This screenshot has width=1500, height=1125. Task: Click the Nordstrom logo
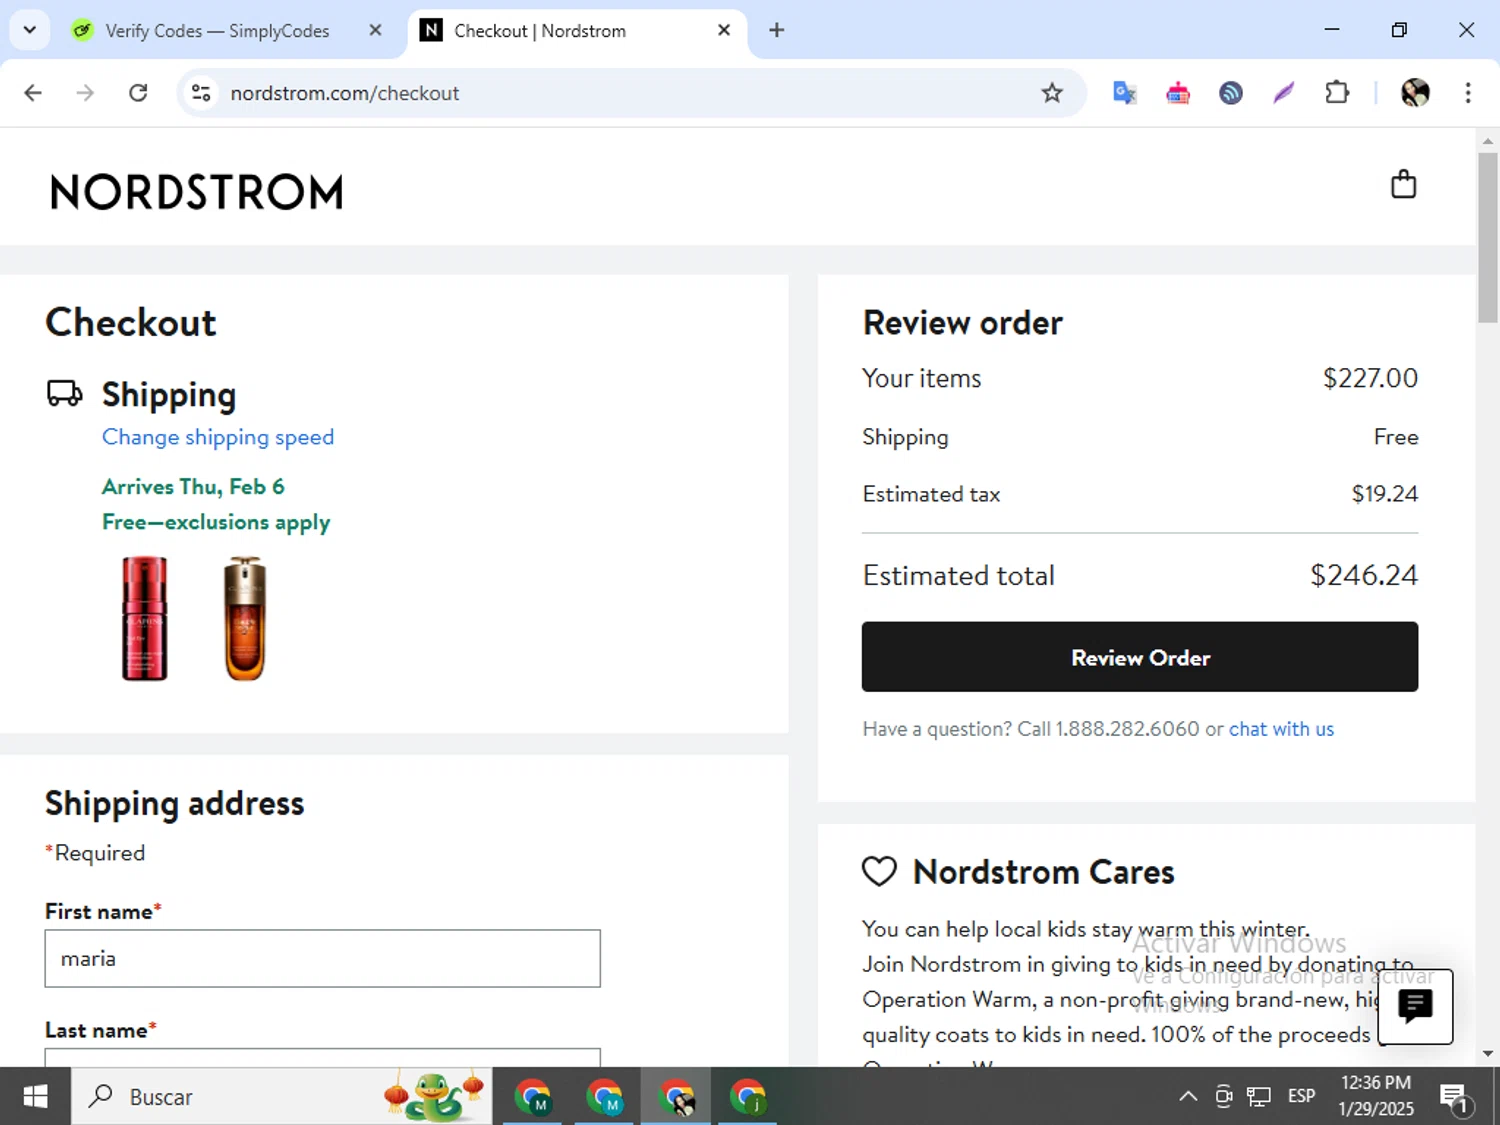197,192
